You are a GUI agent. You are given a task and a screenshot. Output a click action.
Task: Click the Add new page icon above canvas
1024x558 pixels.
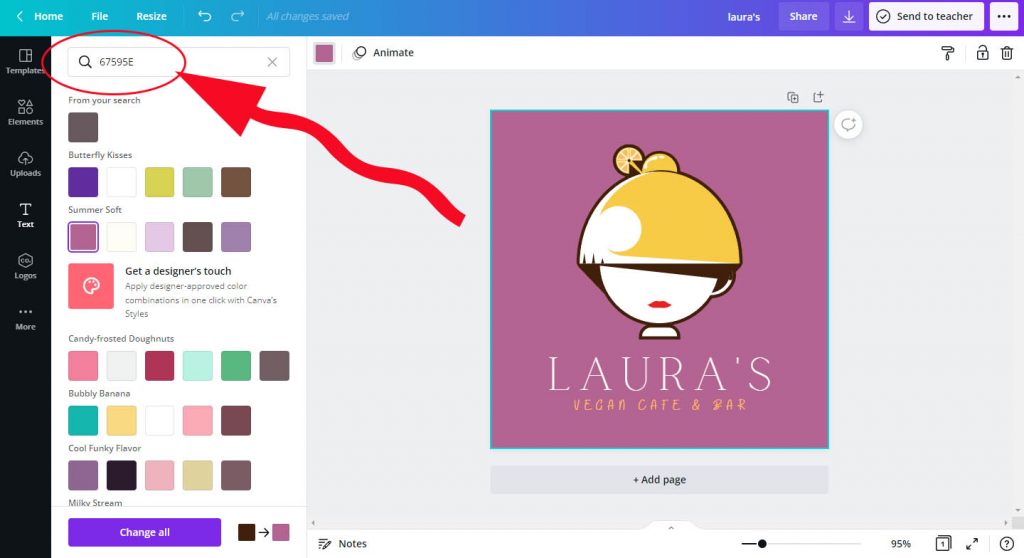click(x=818, y=97)
